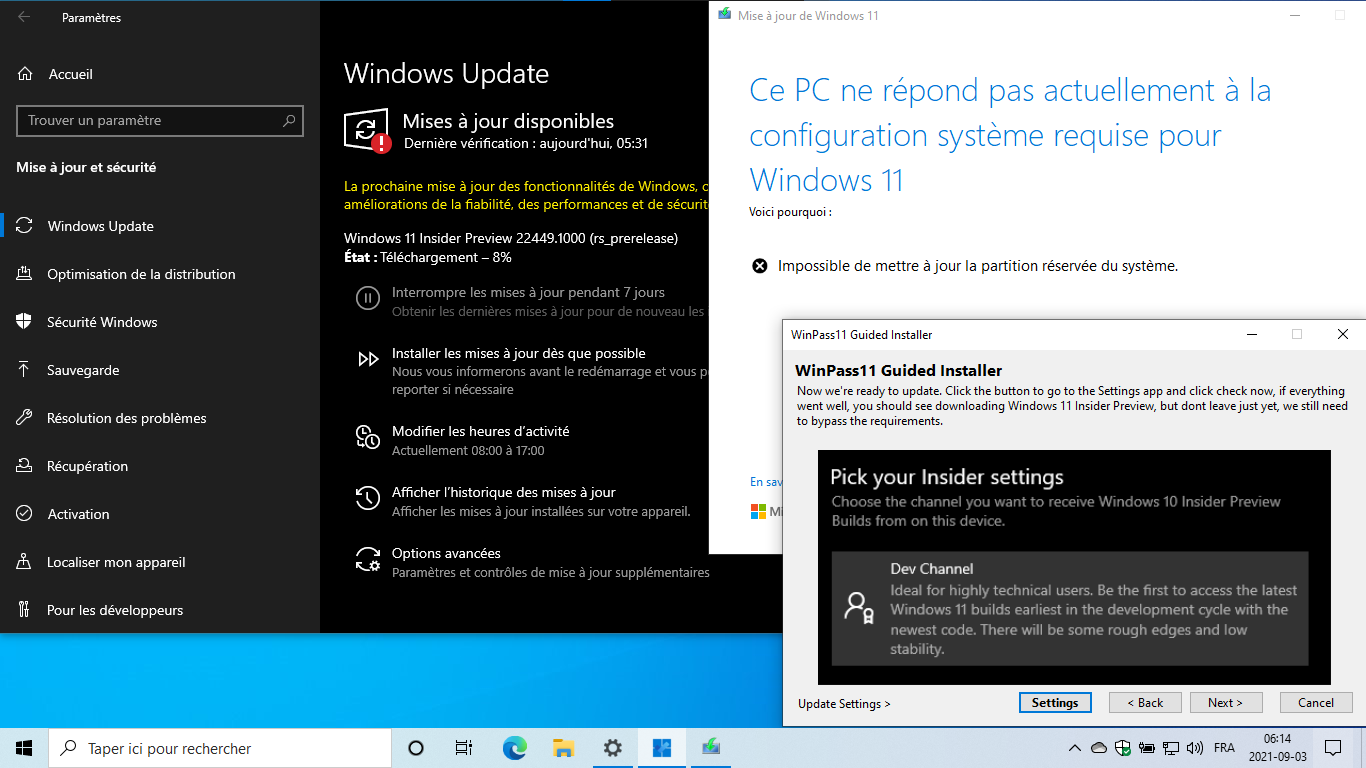Click the Dev Channel insider icon in the picture
1366x768 pixels.
pos(859,607)
